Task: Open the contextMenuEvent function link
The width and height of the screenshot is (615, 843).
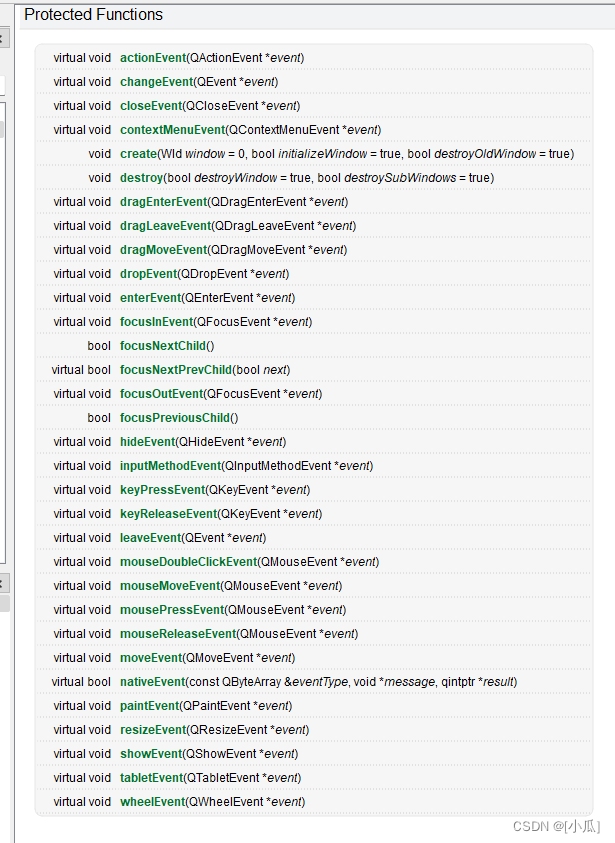Action: (173, 130)
